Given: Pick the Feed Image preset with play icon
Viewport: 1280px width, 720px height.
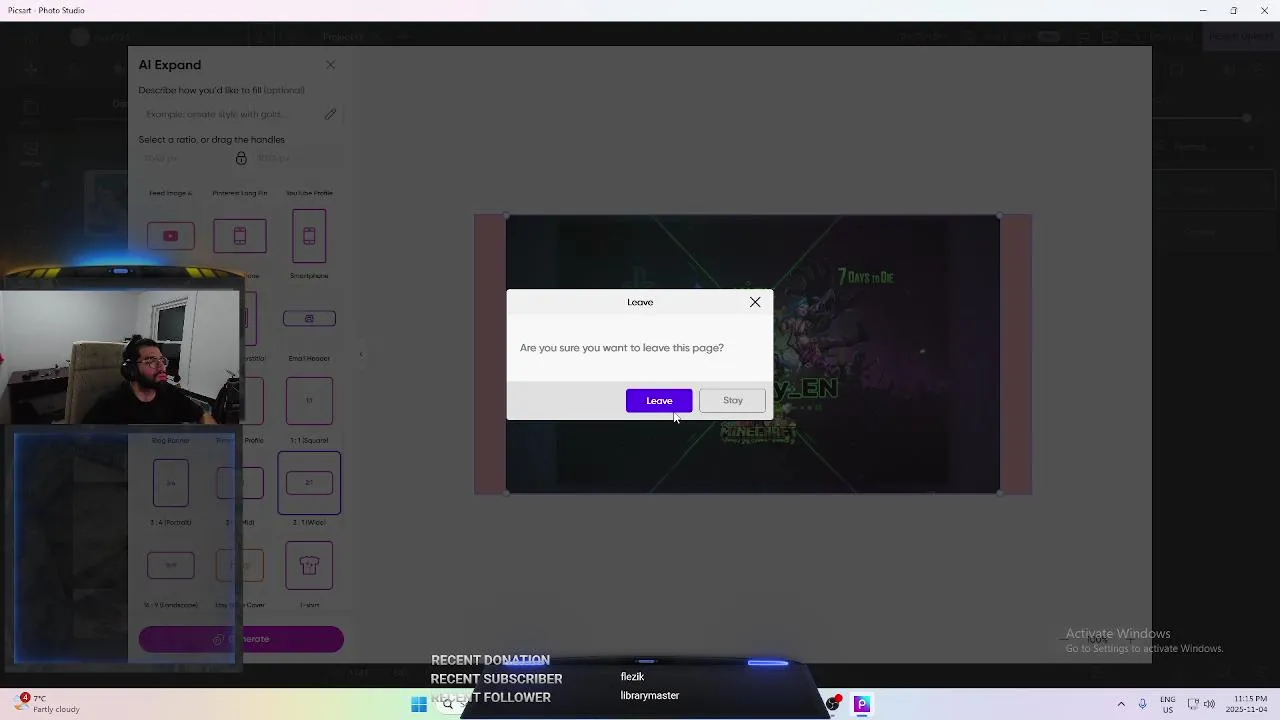Looking at the screenshot, I should pos(170,236).
